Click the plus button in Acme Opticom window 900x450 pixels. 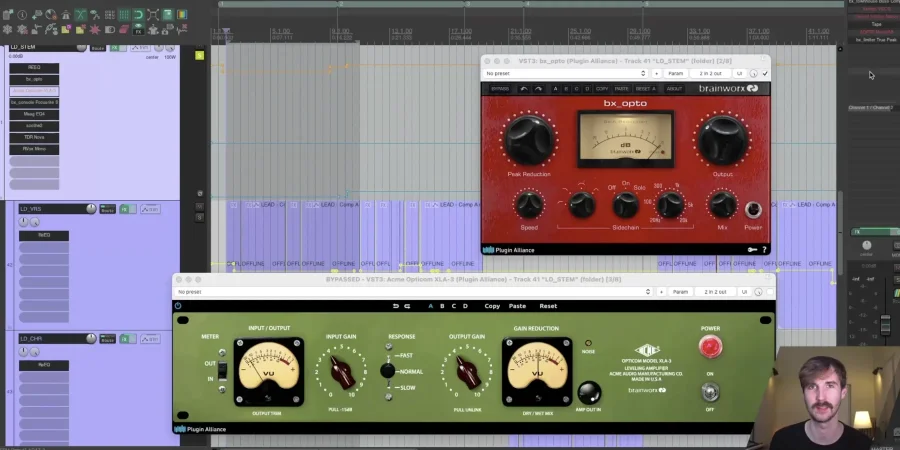pos(661,292)
